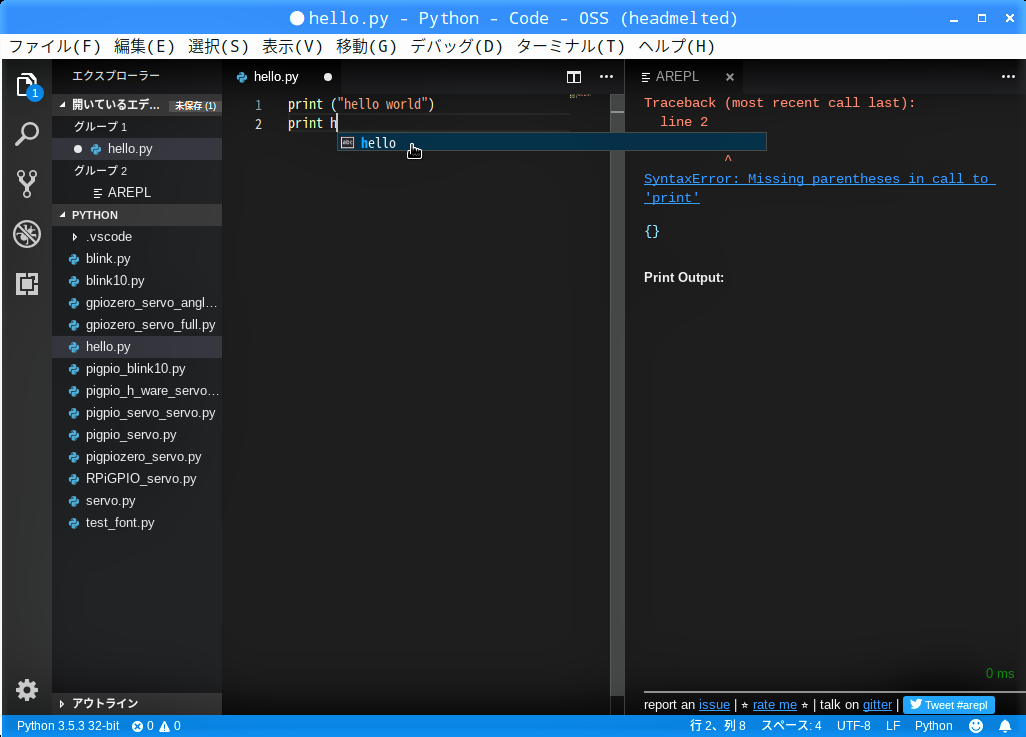
Task: Open the rate me link
Action: (775, 705)
